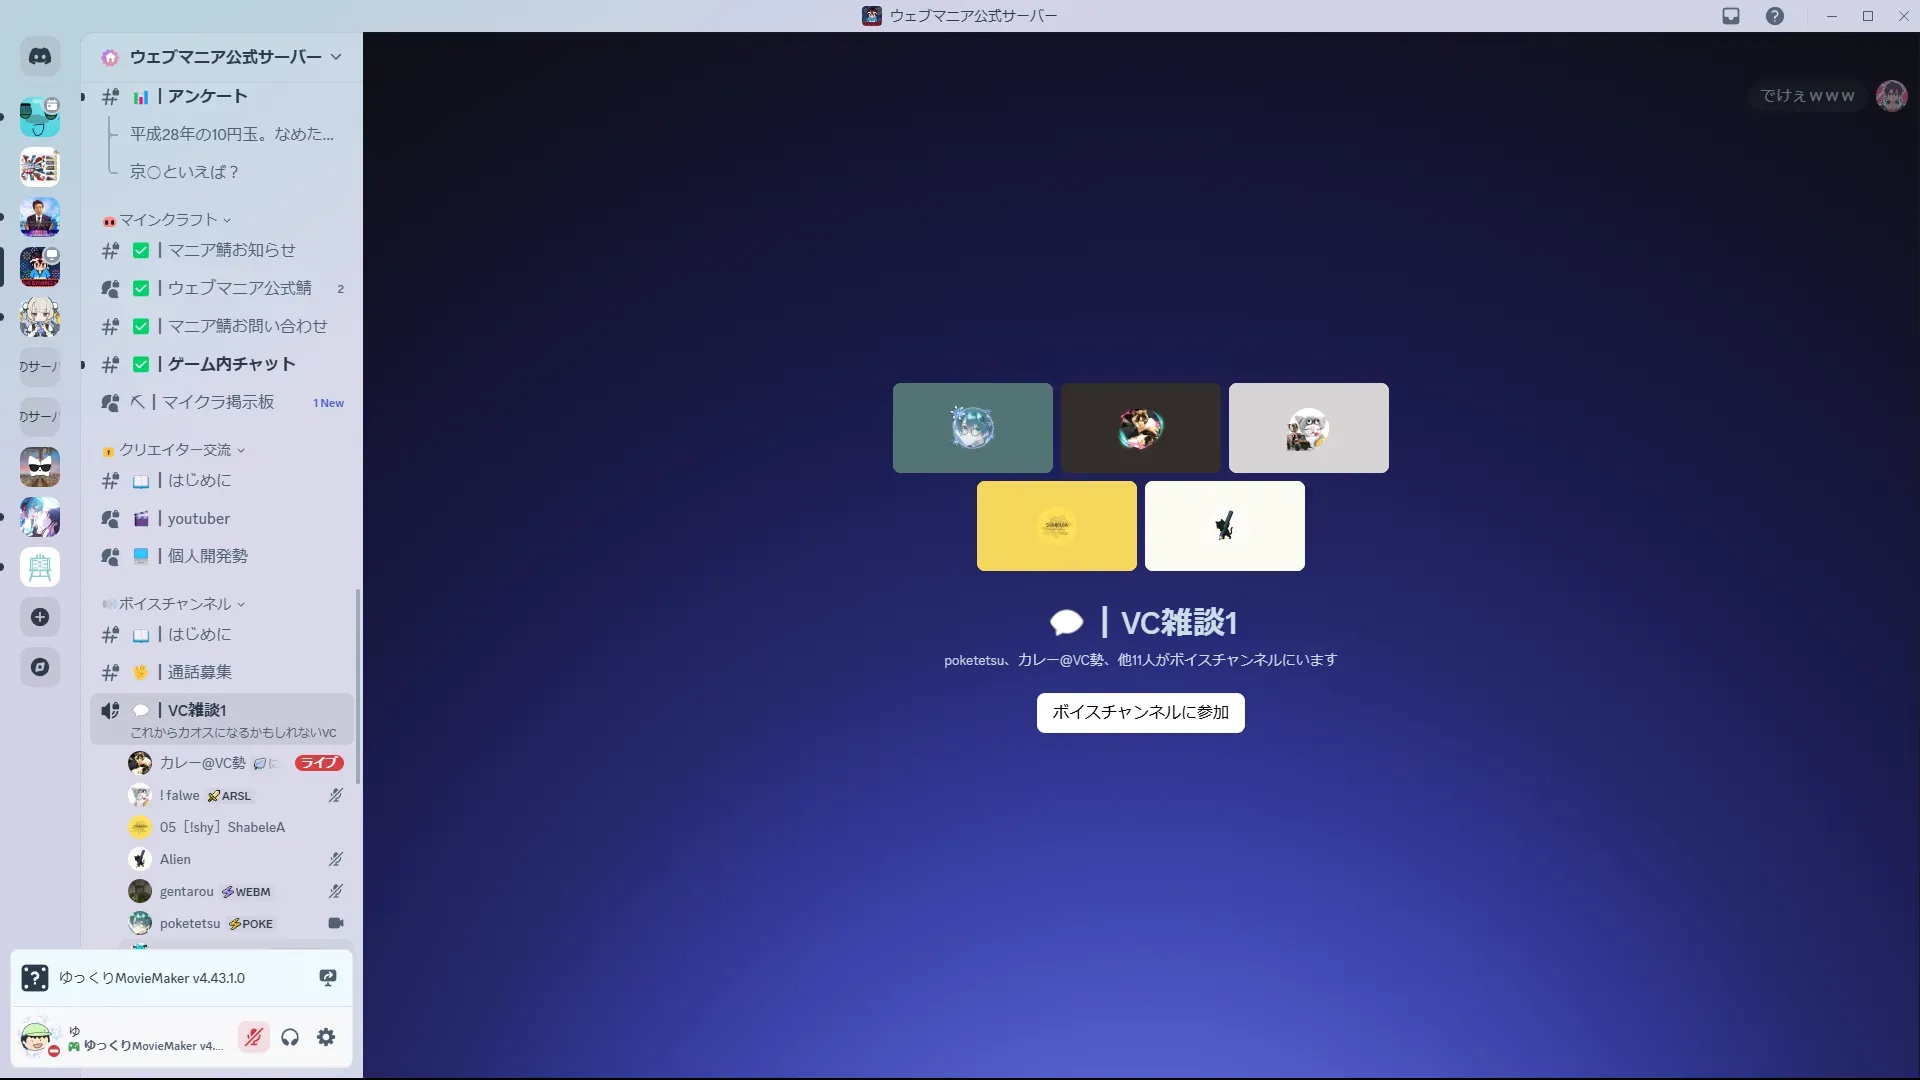Image resolution: width=1920 pixels, height=1080 pixels.
Task: Open the inbox icon in title bar
Action: tap(1731, 16)
